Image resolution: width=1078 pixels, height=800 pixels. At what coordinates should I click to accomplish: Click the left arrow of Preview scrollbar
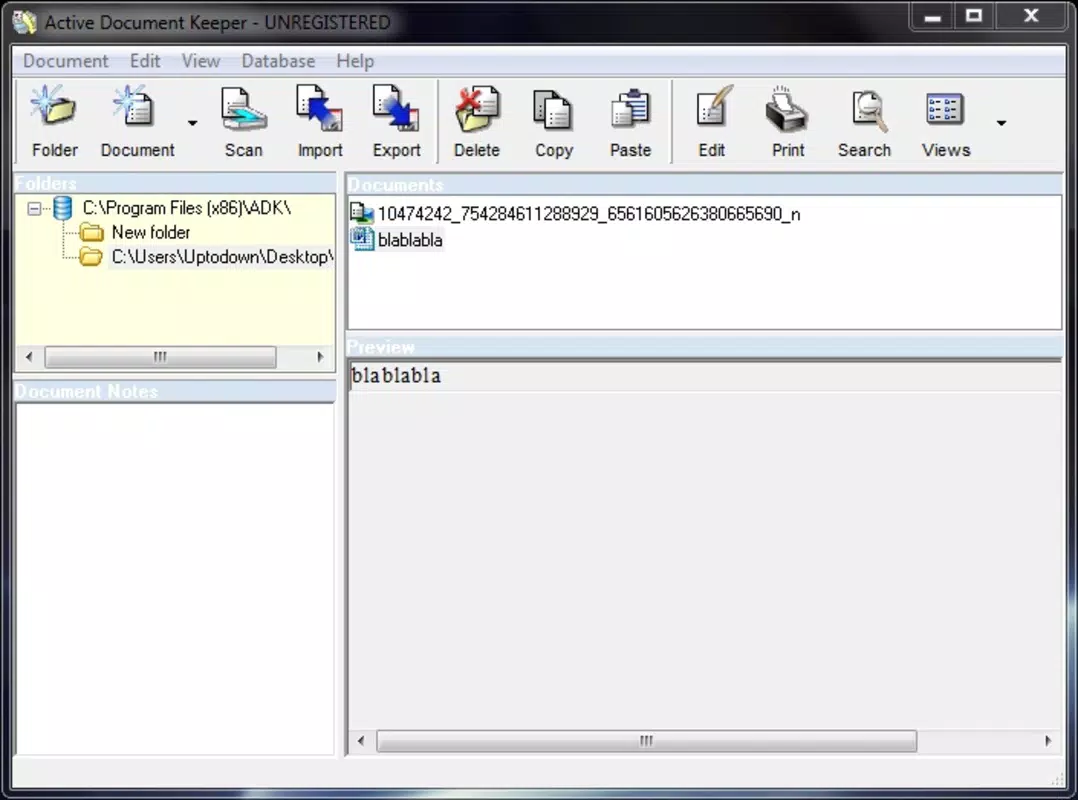[x=361, y=741]
